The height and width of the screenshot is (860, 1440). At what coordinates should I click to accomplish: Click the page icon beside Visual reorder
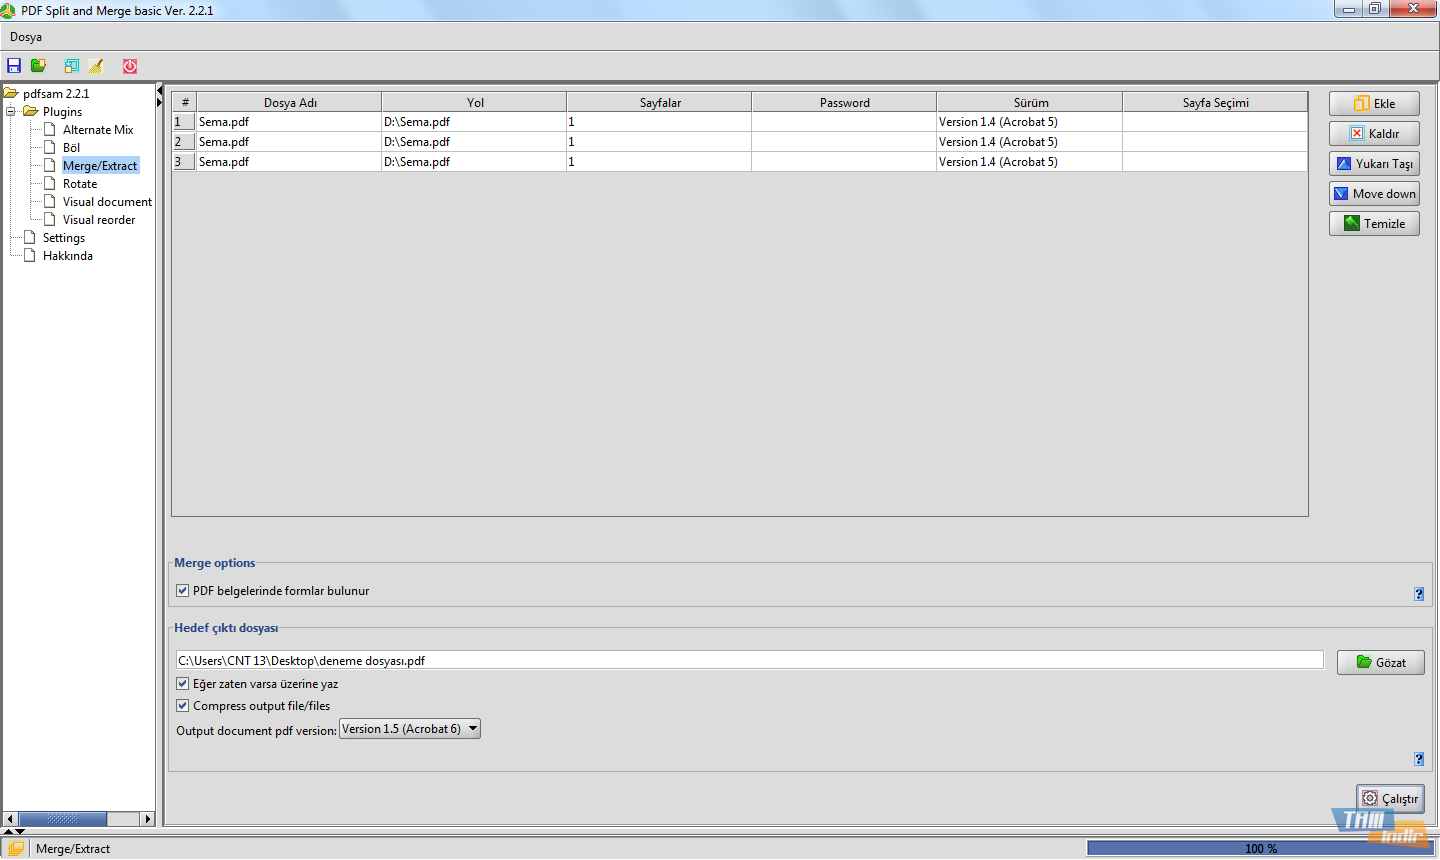click(50, 219)
